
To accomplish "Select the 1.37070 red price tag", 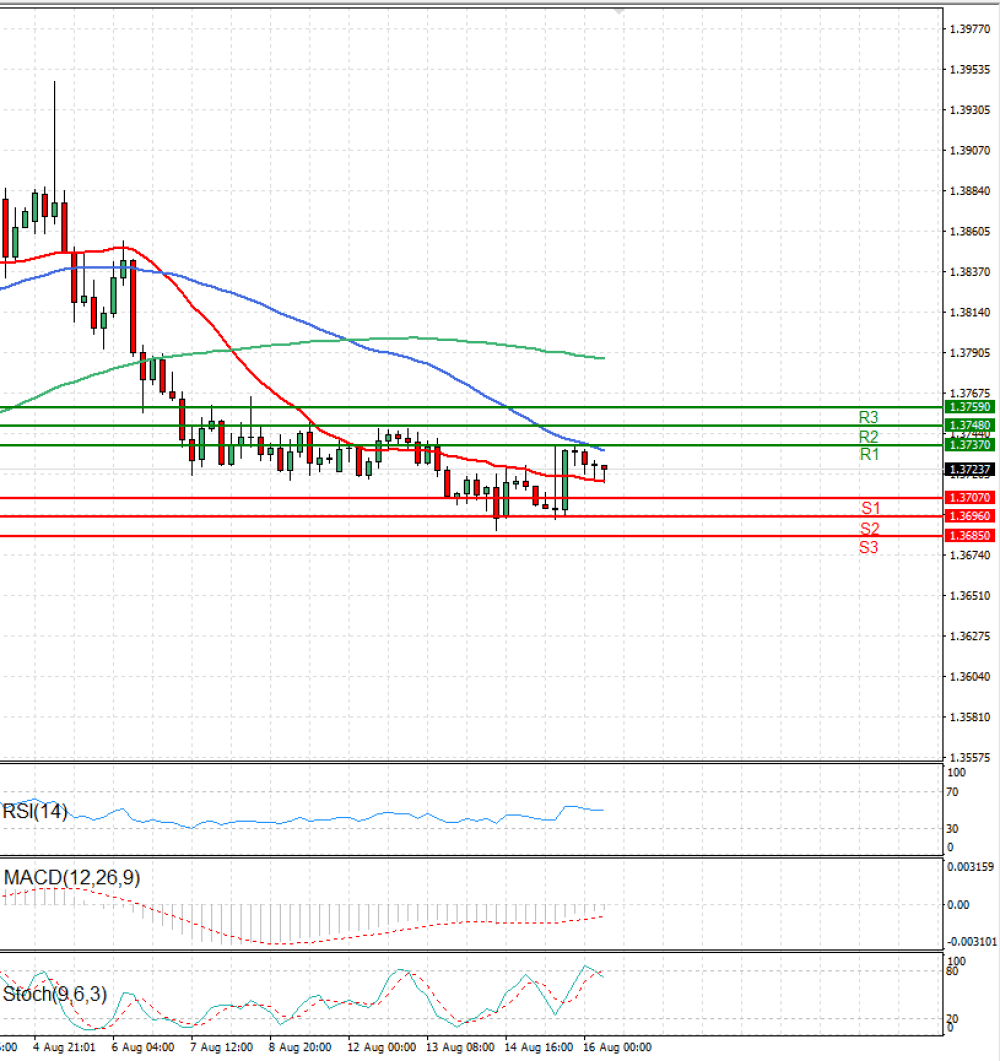I will [x=970, y=497].
